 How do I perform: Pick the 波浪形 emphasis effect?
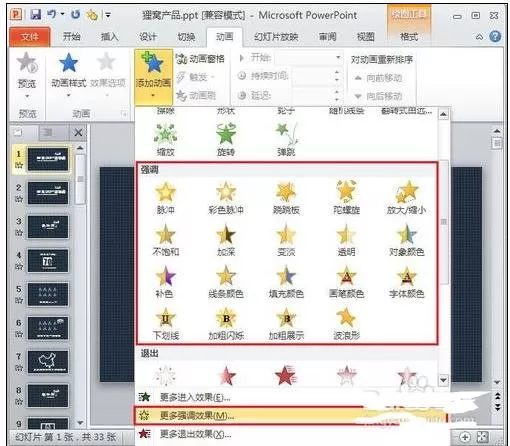(346, 324)
